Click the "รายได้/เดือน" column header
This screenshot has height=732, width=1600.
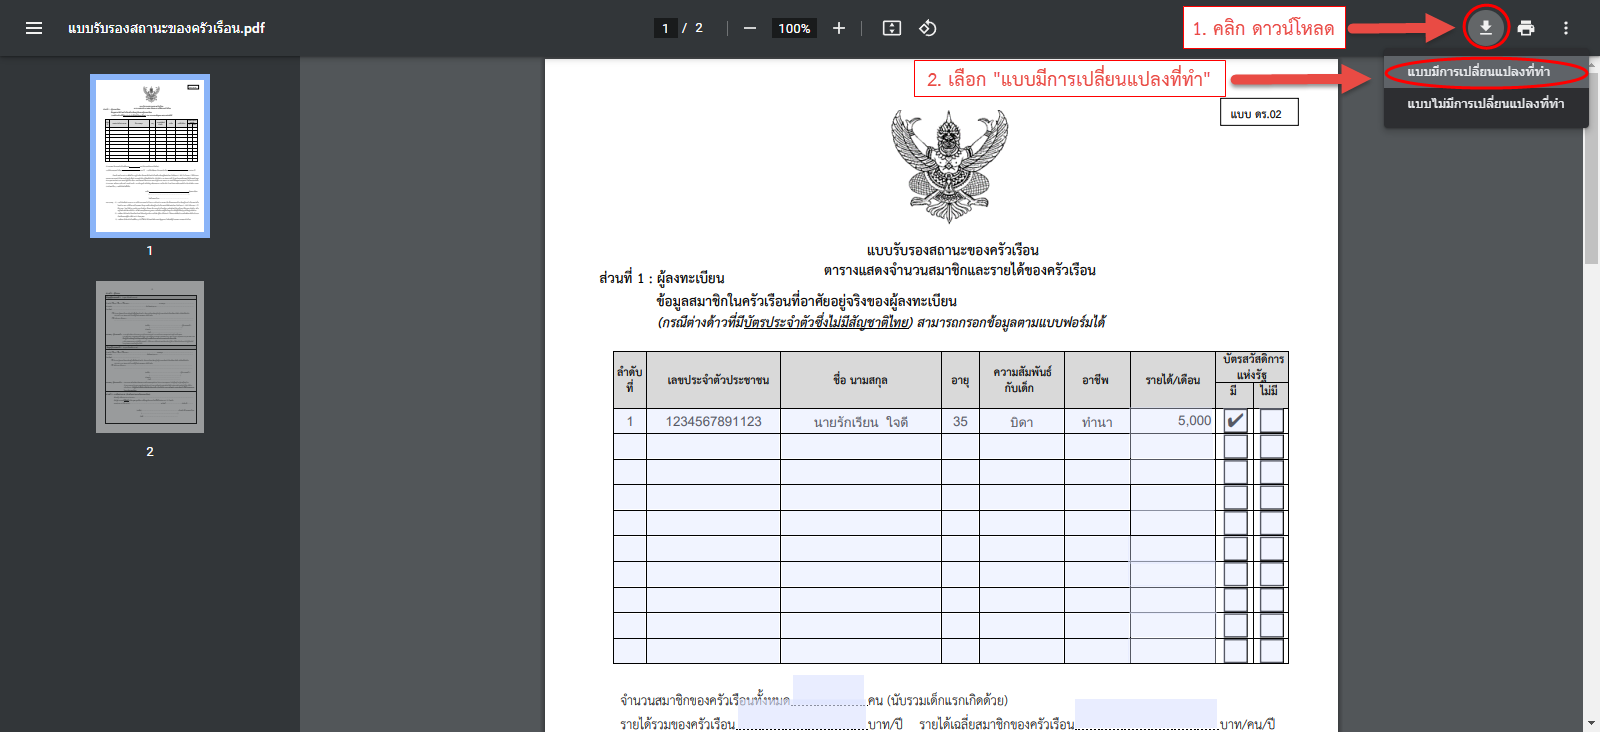click(x=1173, y=380)
